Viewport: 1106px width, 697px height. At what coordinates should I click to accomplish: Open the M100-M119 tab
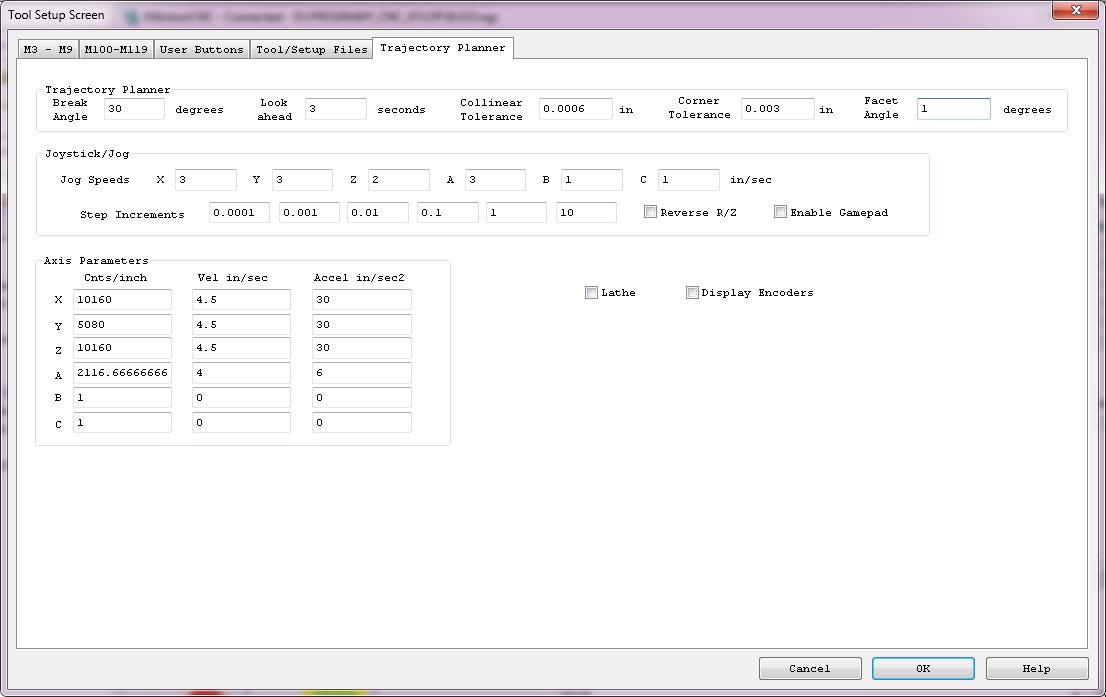tap(115, 49)
